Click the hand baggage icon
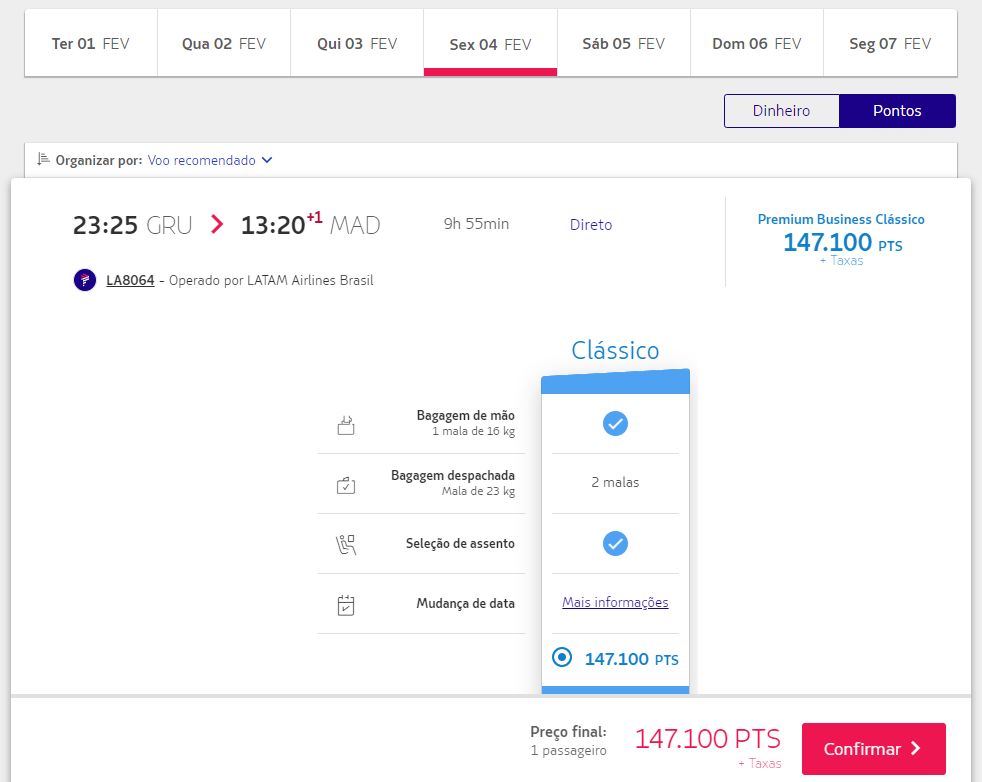This screenshot has width=982, height=782. point(346,425)
